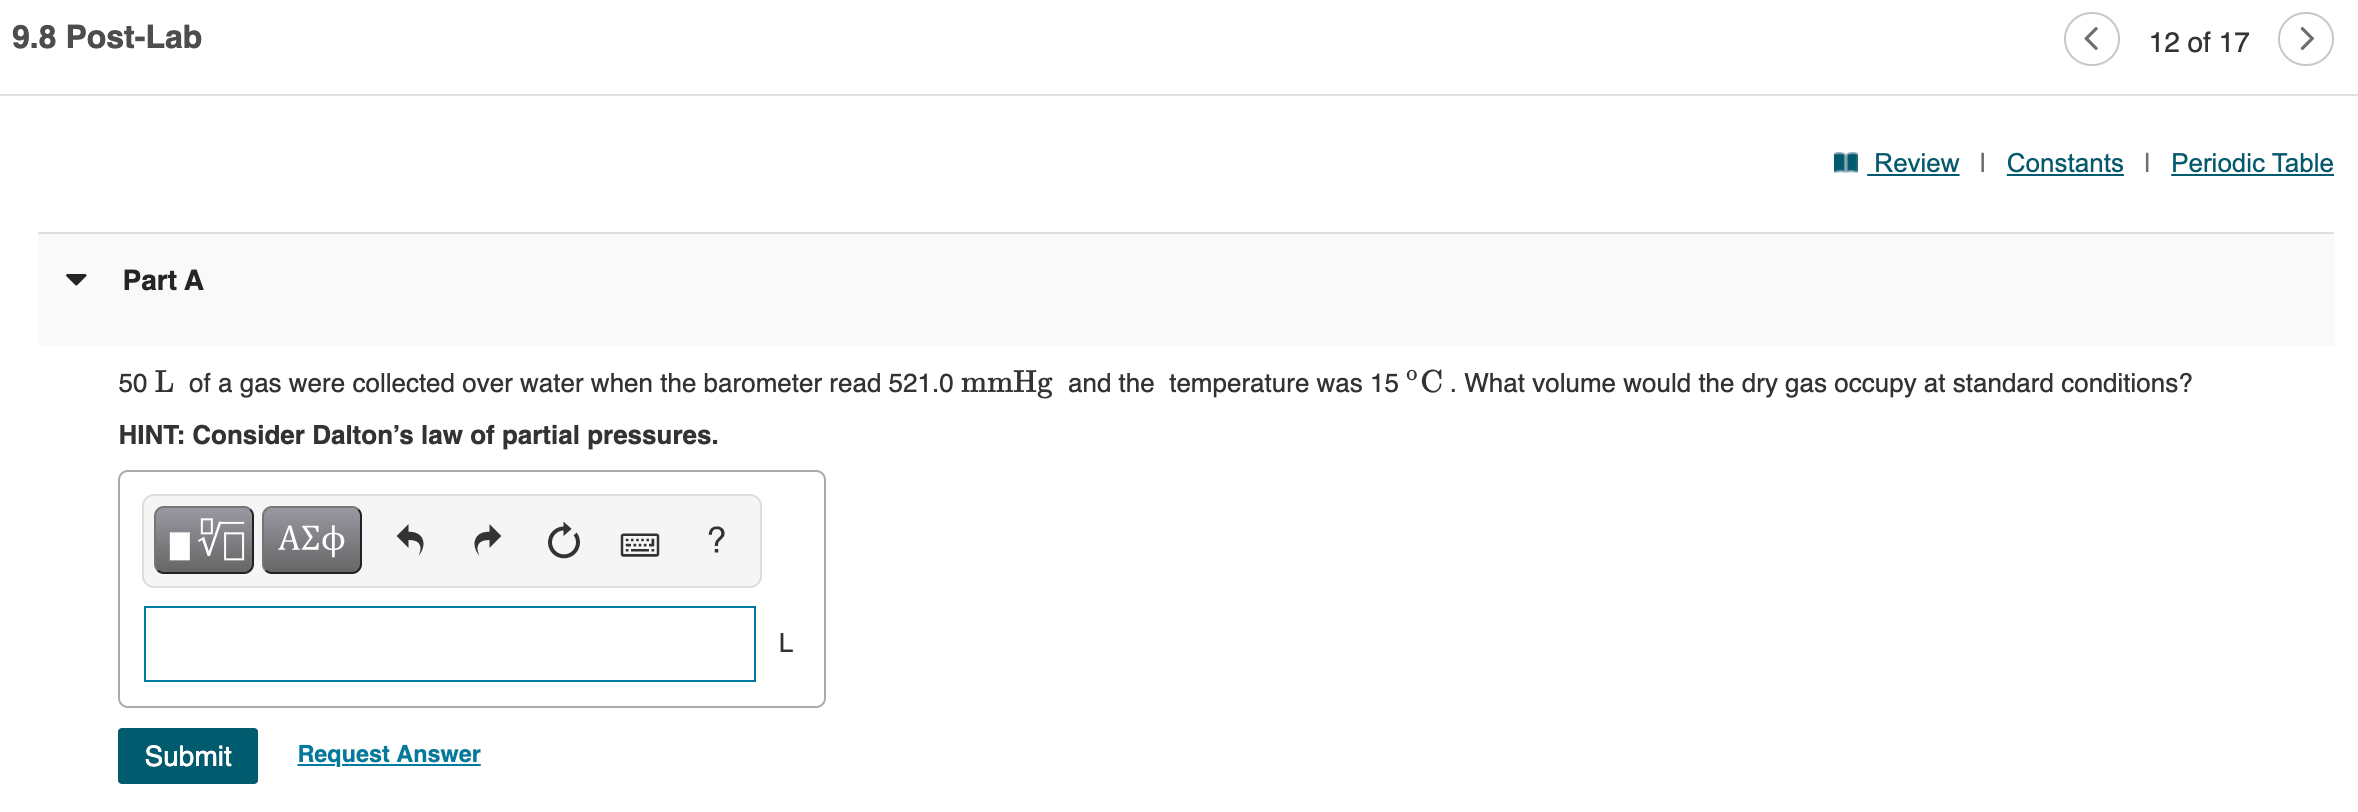Open equation editor help question mark
This screenshot has width=2358, height=812.
tap(716, 541)
